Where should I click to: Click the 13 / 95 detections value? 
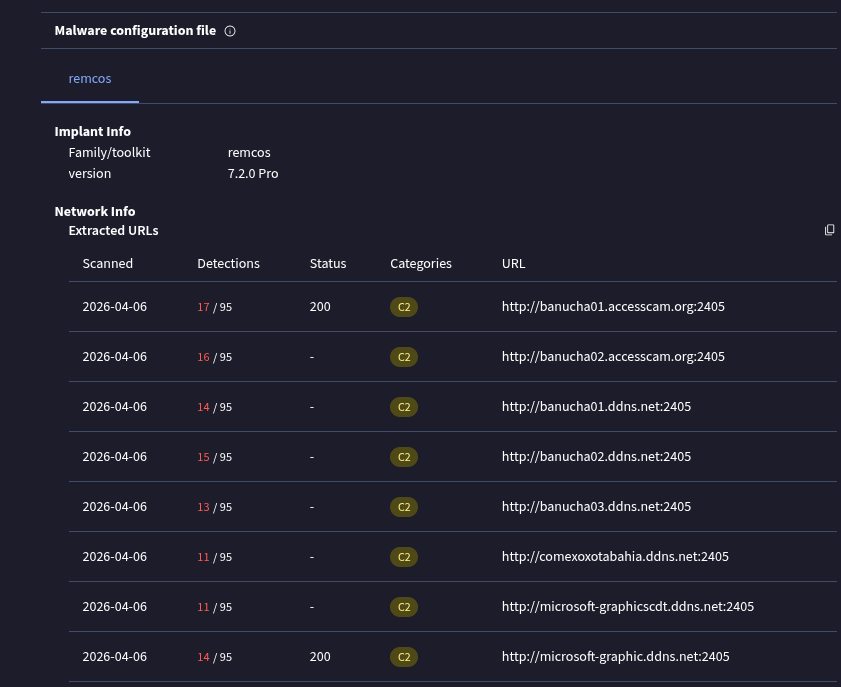215,507
